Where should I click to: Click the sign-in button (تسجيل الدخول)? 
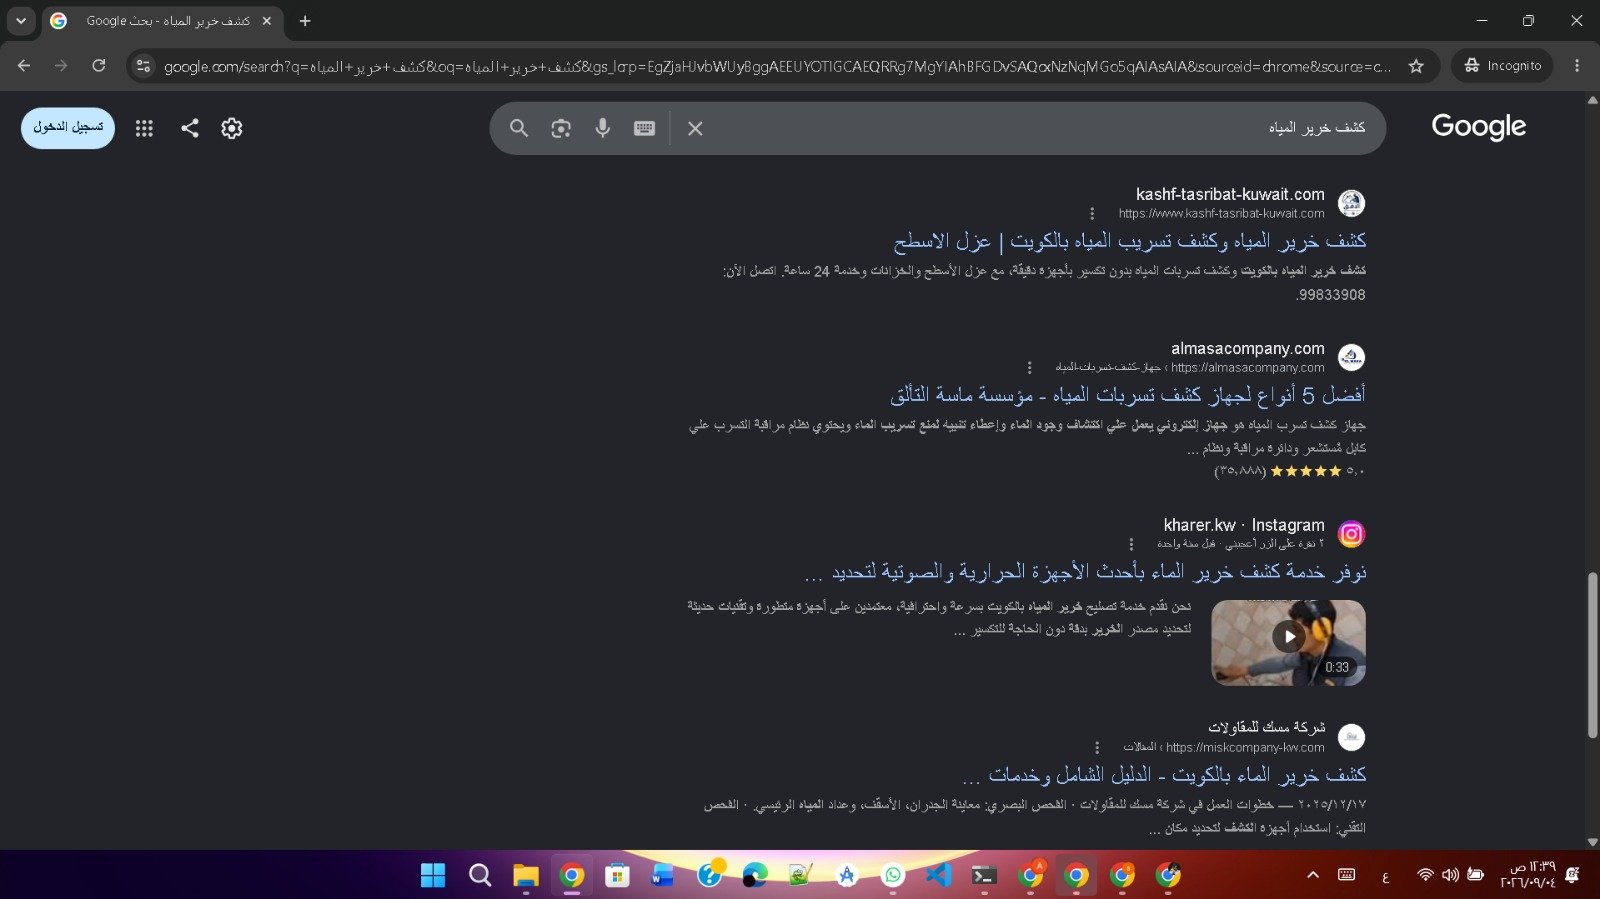point(68,128)
